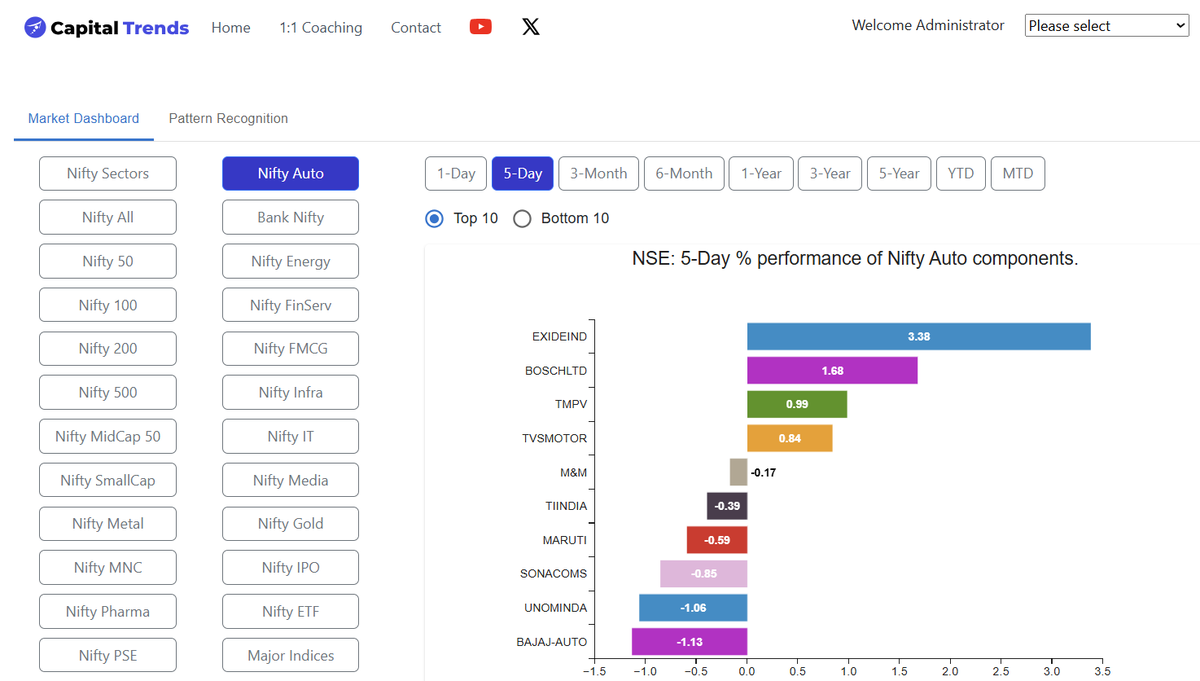Select the Nifty All button

(108, 217)
